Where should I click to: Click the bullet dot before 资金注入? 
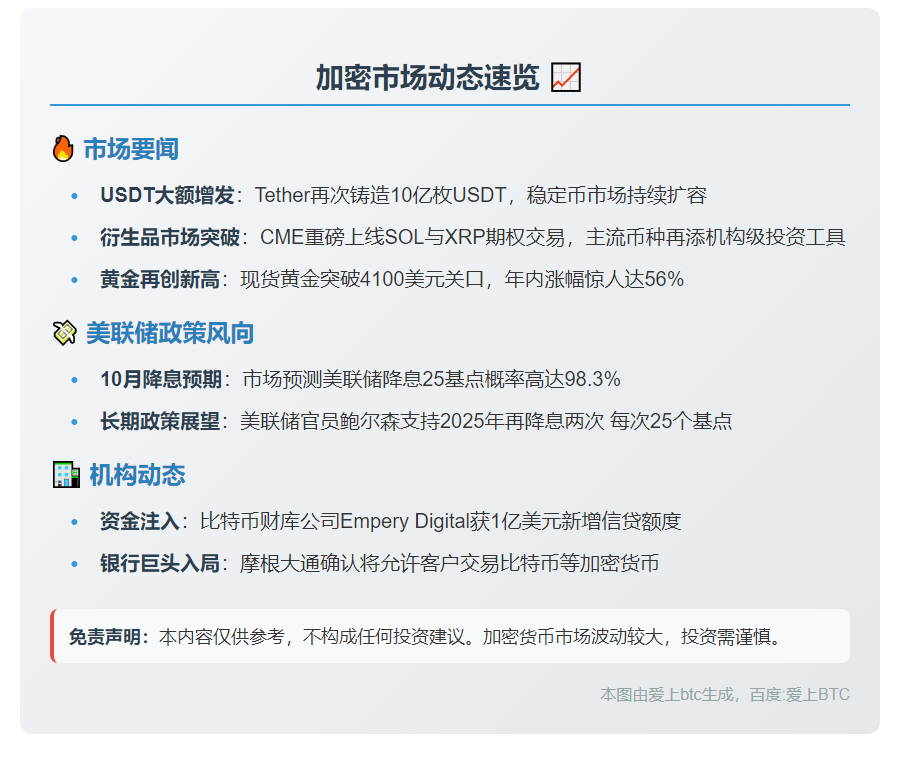[x=75, y=522]
